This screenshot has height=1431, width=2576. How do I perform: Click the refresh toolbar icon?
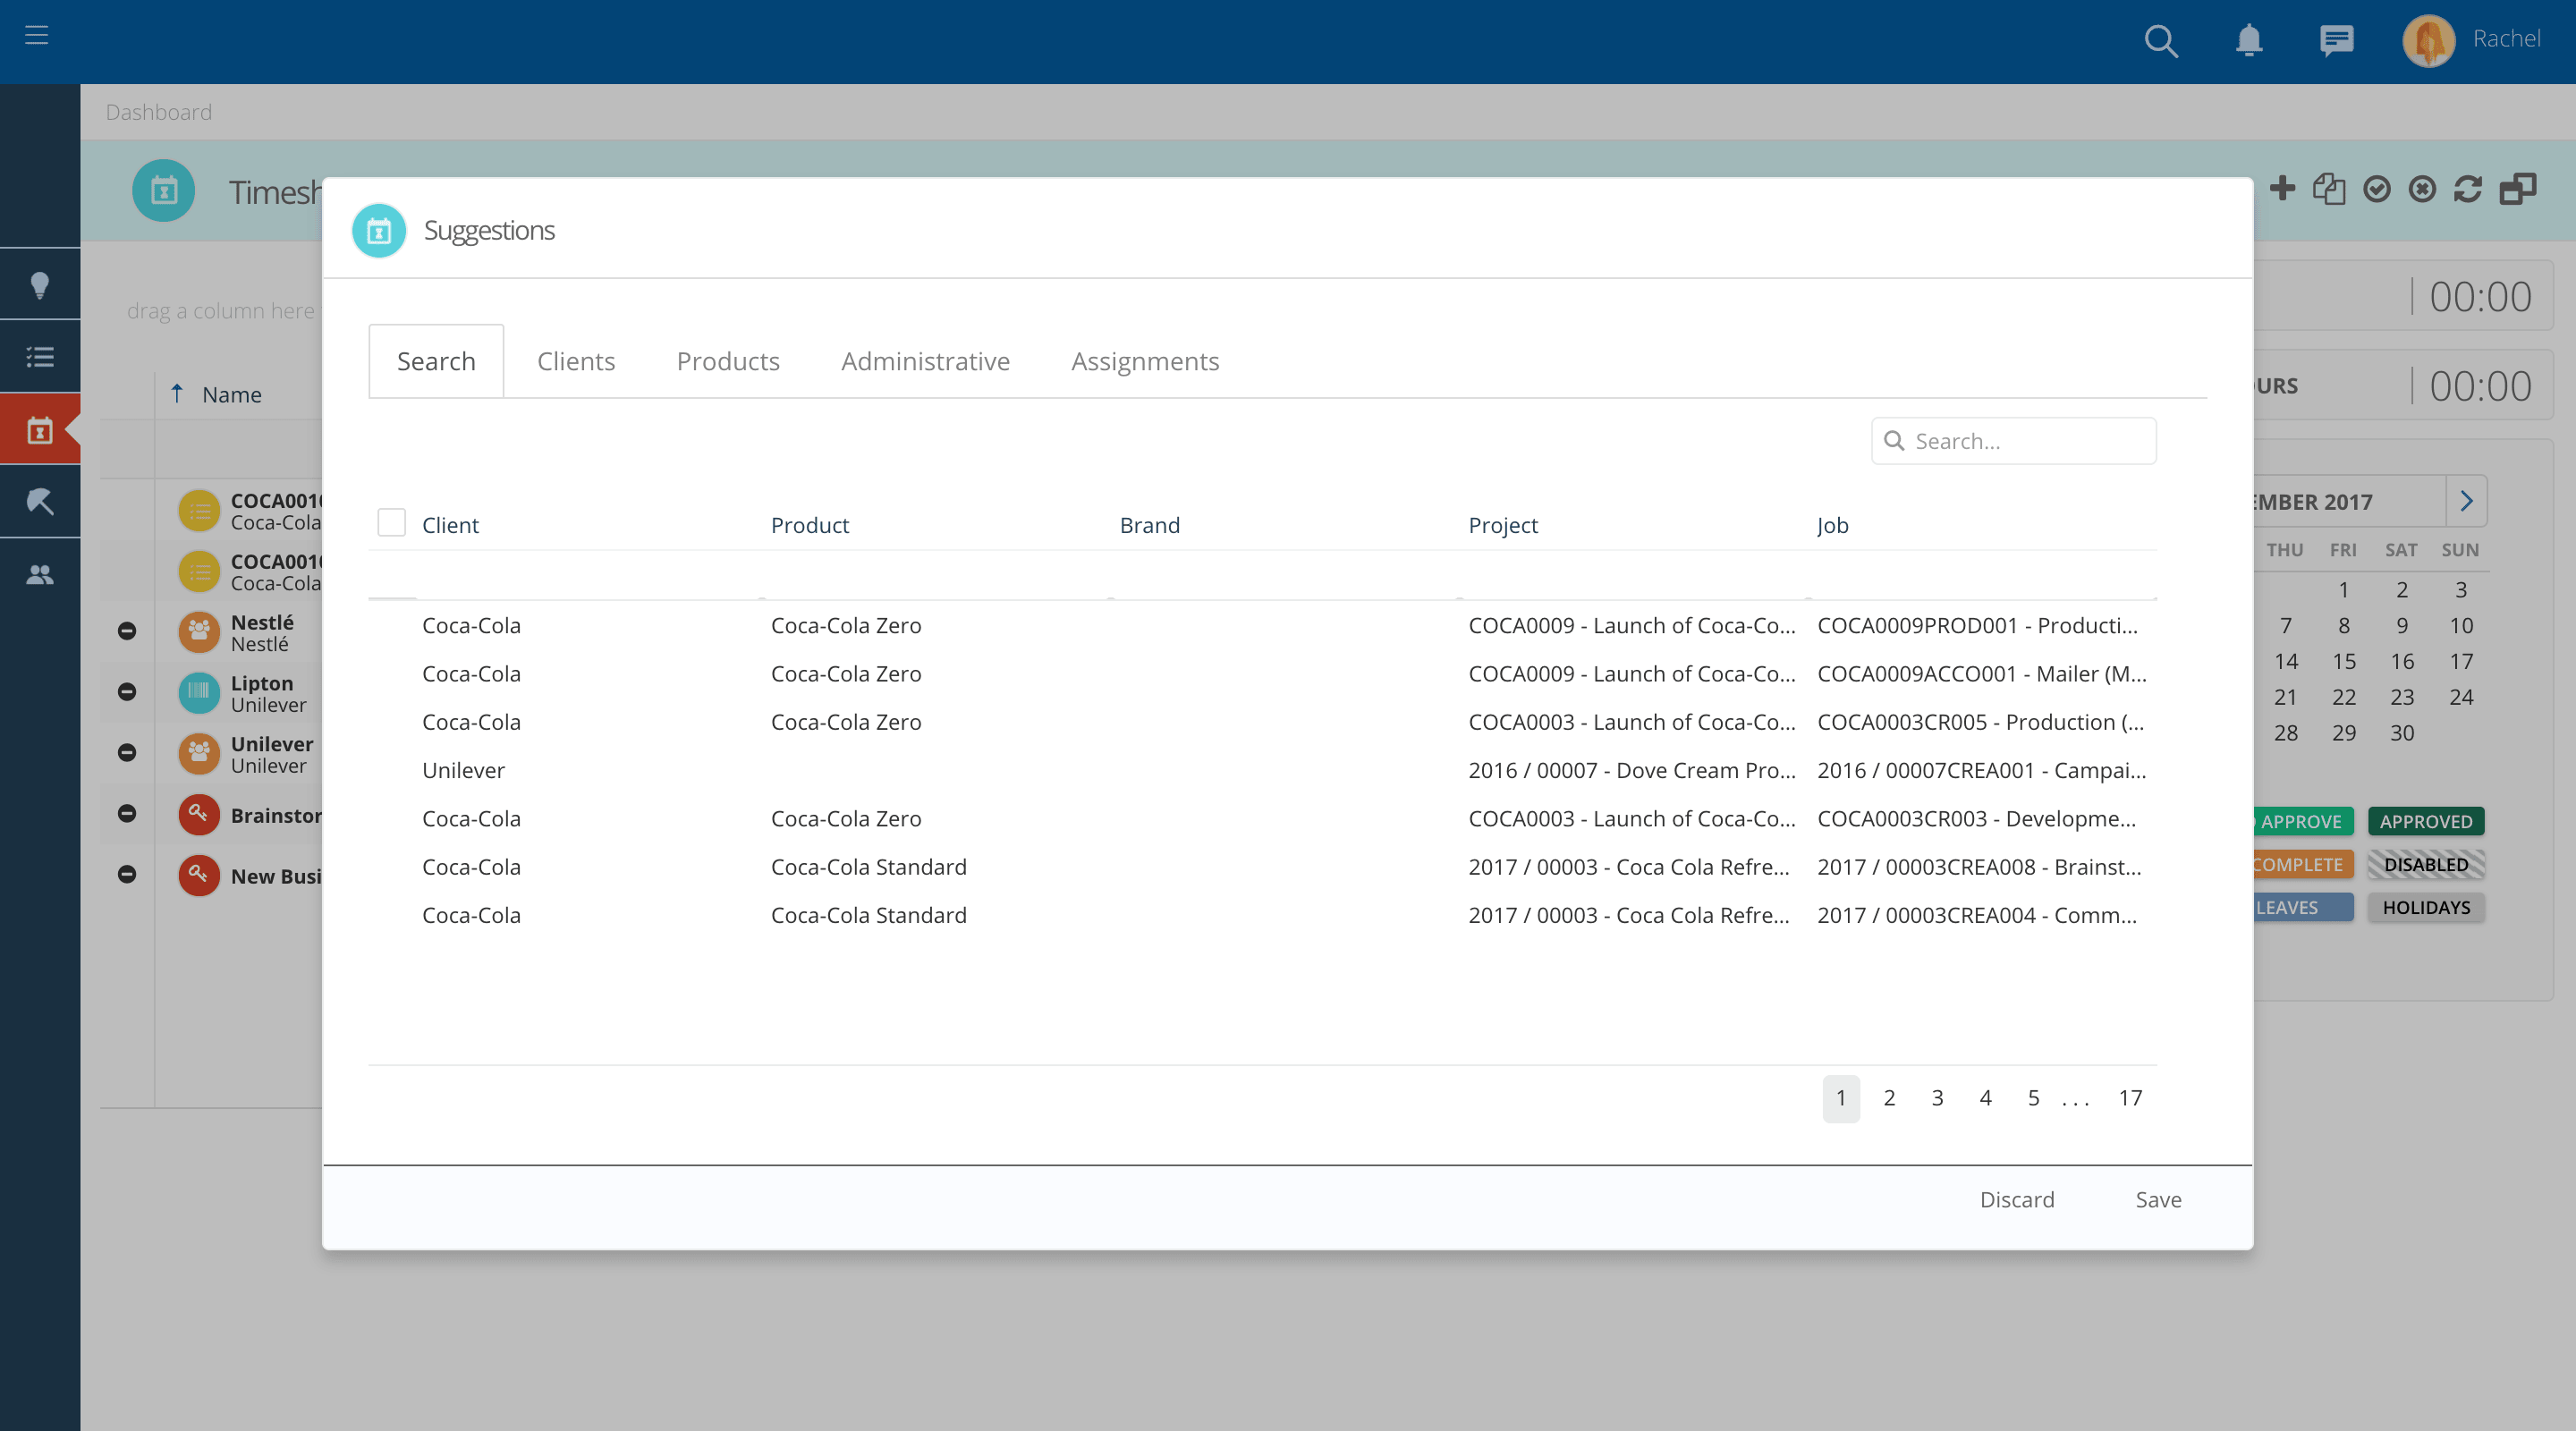pyautogui.click(x=2468, y=189)
